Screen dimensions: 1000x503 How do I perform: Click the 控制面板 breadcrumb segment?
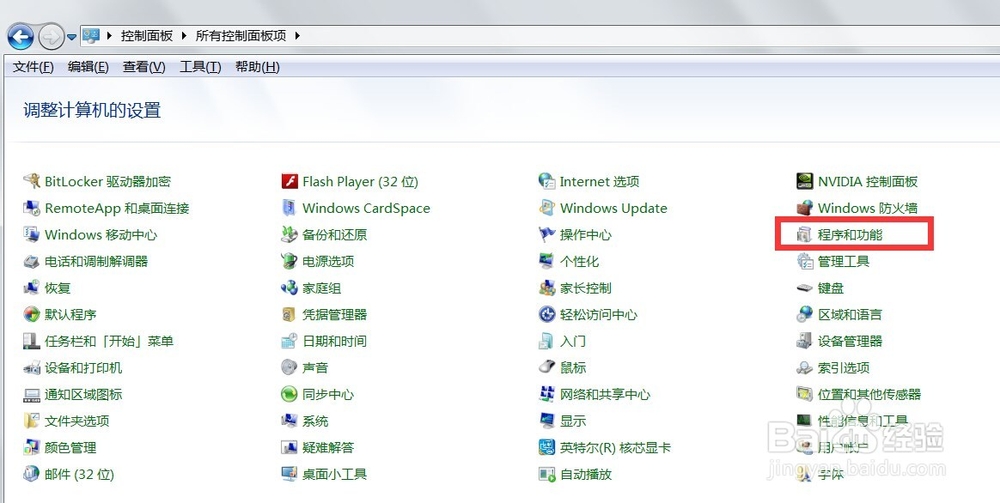147,36
